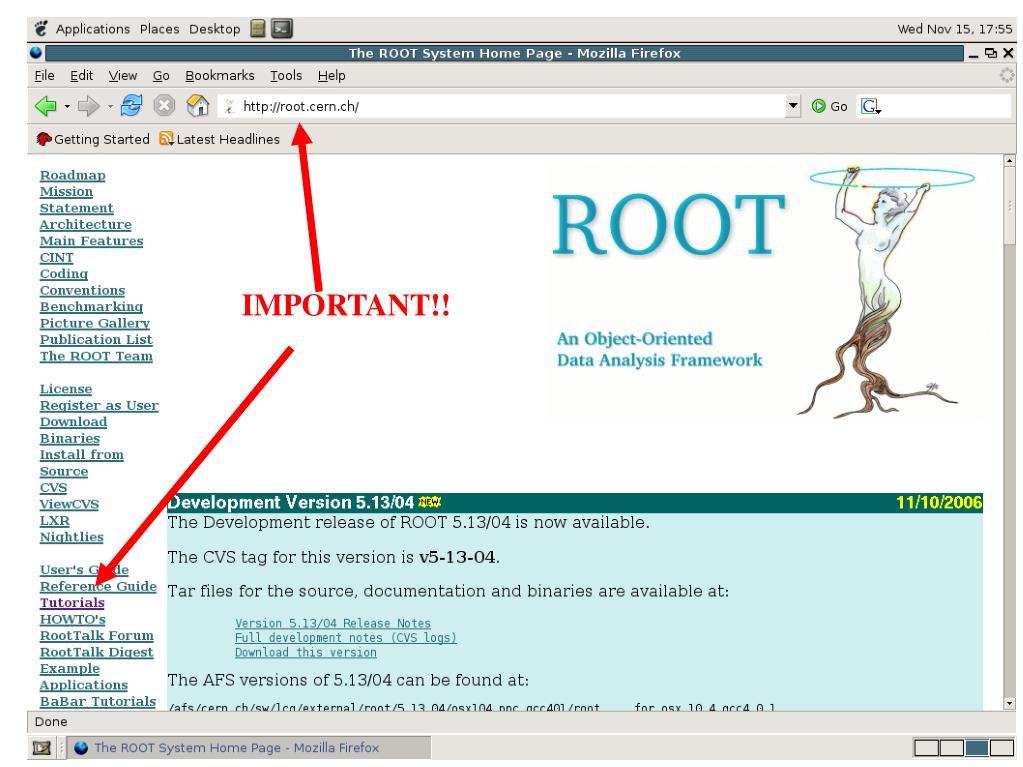Open the Picture Gallery link

pyautogui.click(x=95, y=323)
